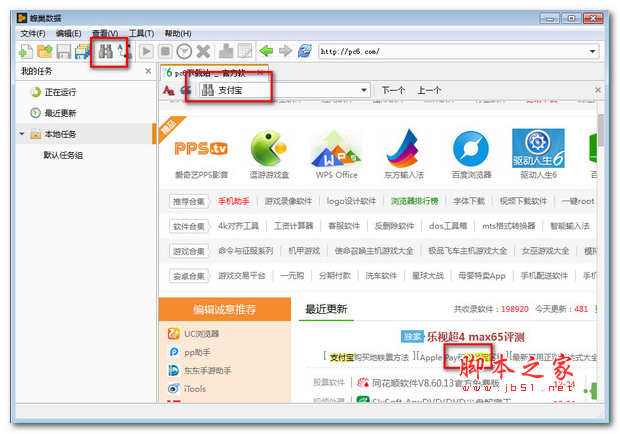Screen dimensions: 620x434
Task: Open the bar chart statistics icon
Action: coord(226,51)
